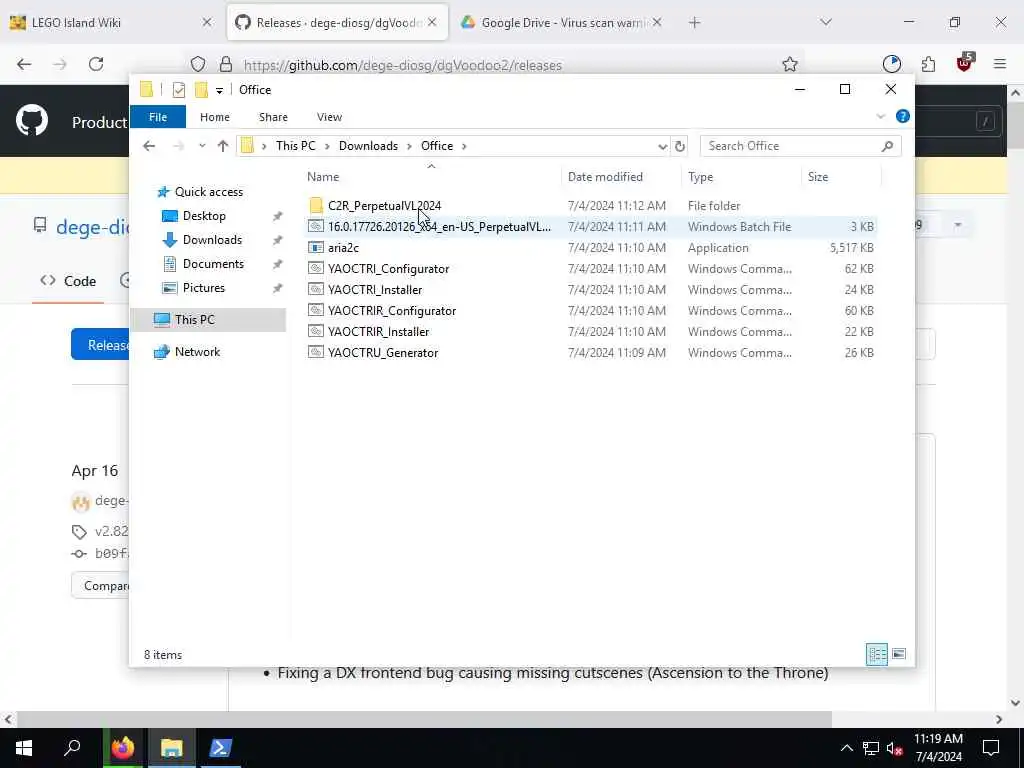Select the YAOCTRI_Configurator file icon
Viewport: 1024px width, 768px height.
tap(316, 268)
